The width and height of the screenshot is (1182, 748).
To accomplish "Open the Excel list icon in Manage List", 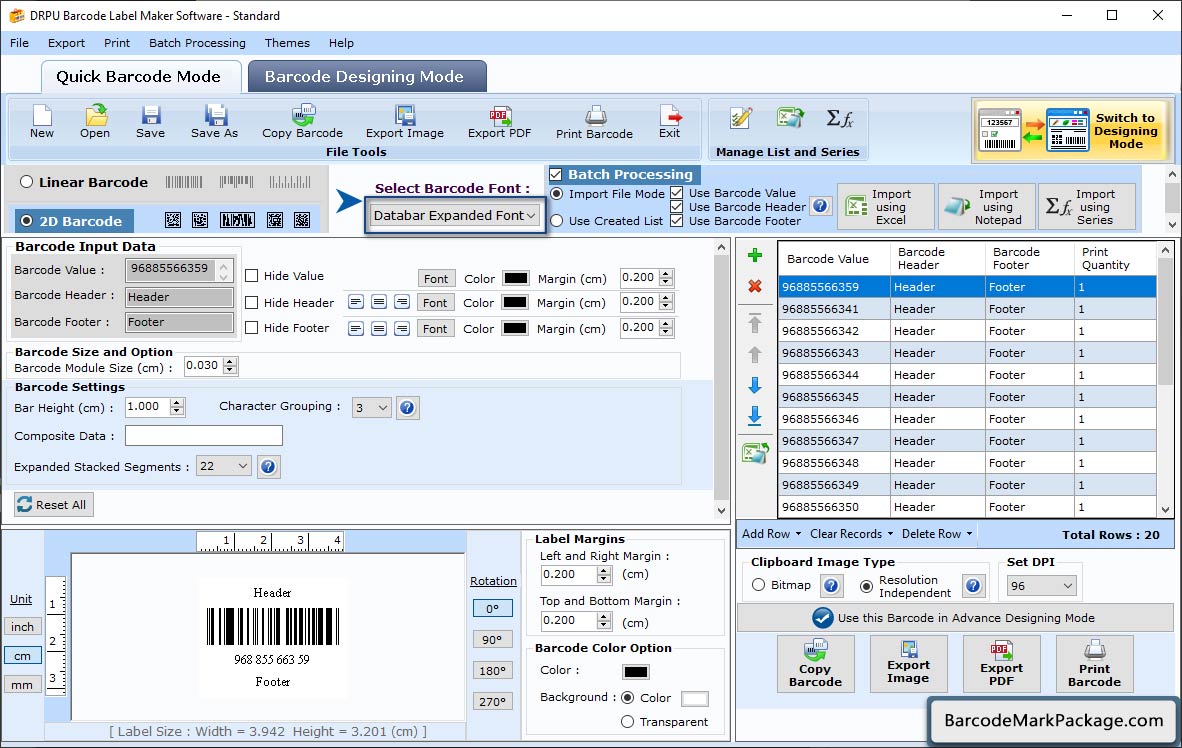I will (x=790, y=118).
